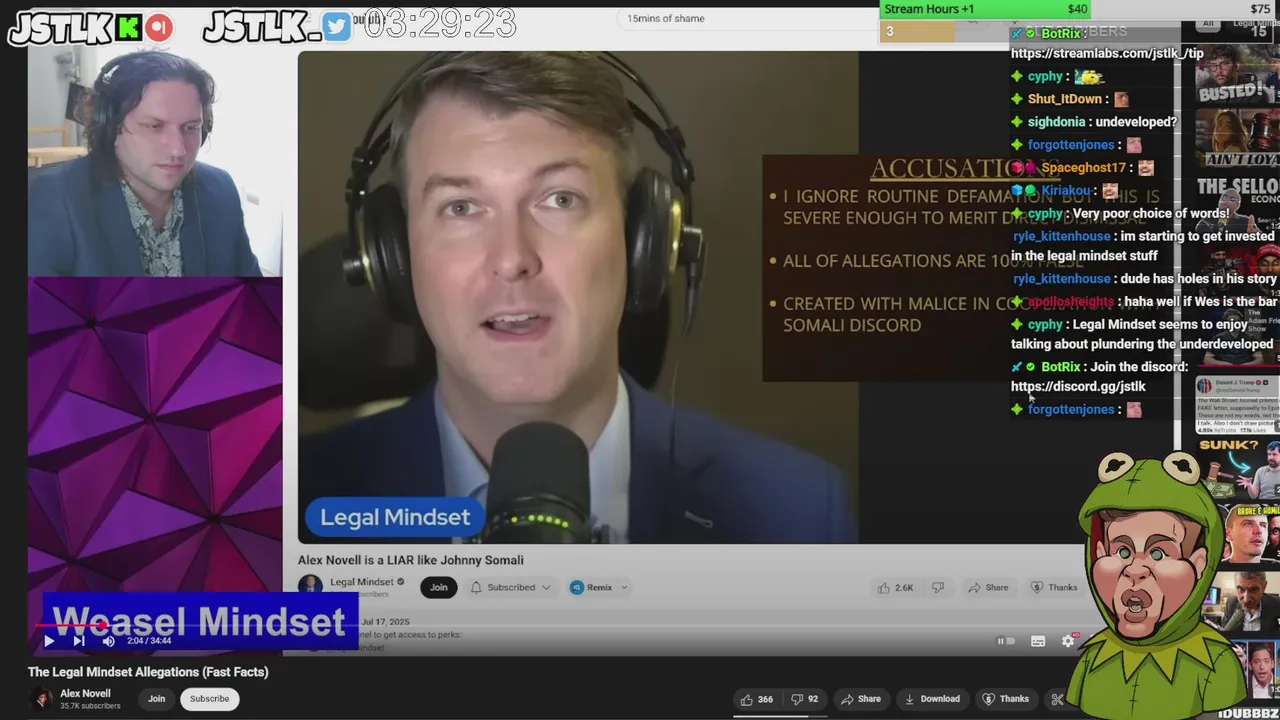Click dislike thumb beside 2.6K likes
Screen dimensions: 1280x720
(x=937, y=587)
